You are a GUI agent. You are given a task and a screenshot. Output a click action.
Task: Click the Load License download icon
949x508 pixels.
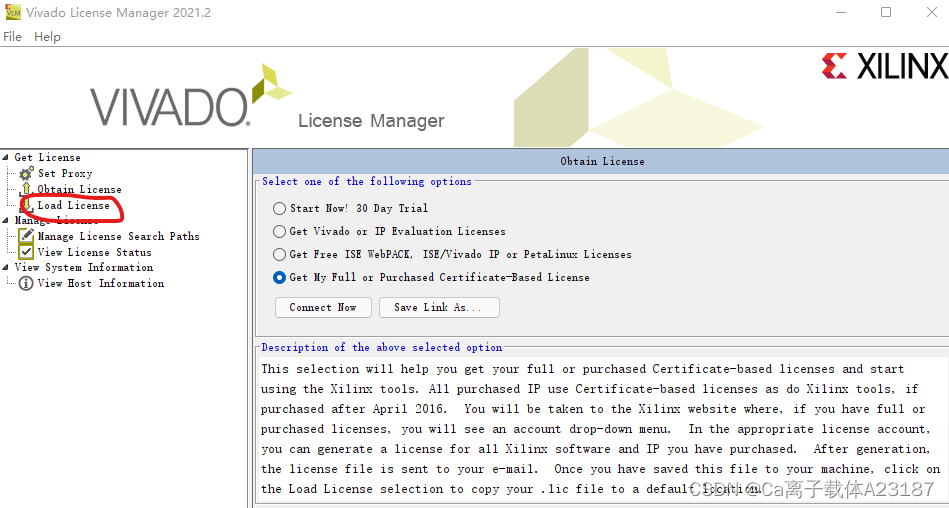(x=26, y=205)
